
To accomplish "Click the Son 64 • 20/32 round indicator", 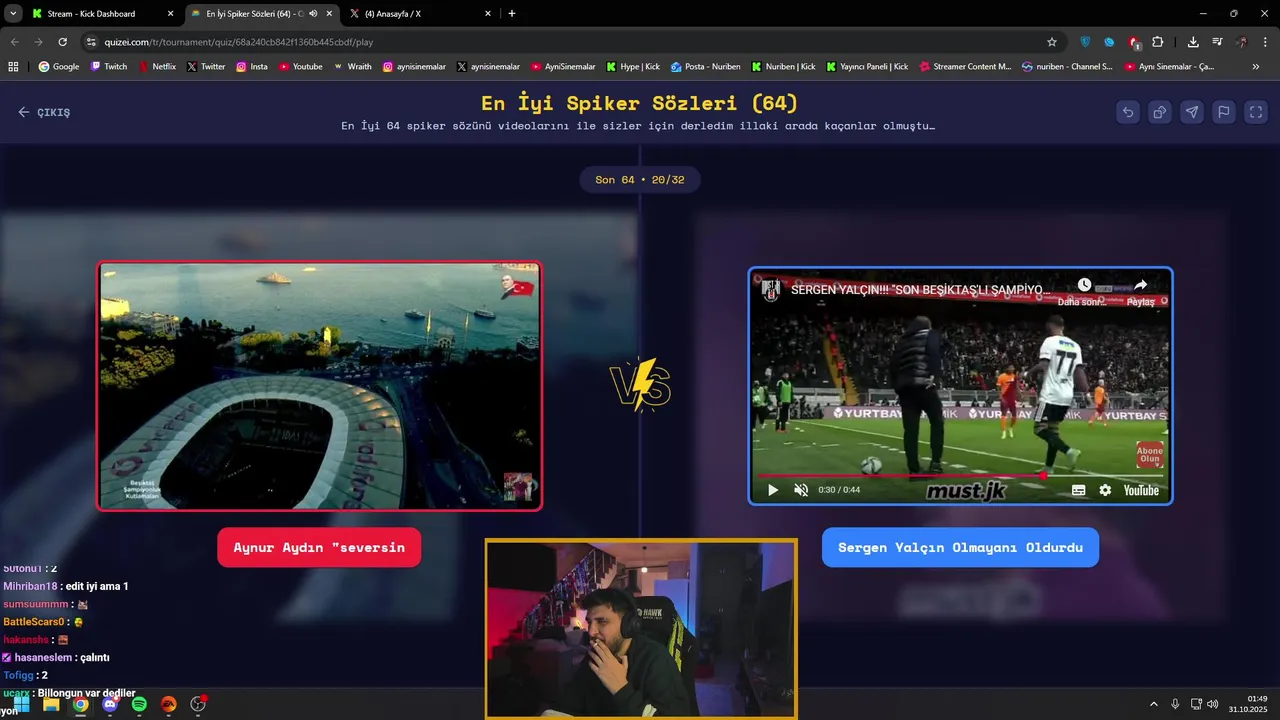I will (x=640, y=180).
